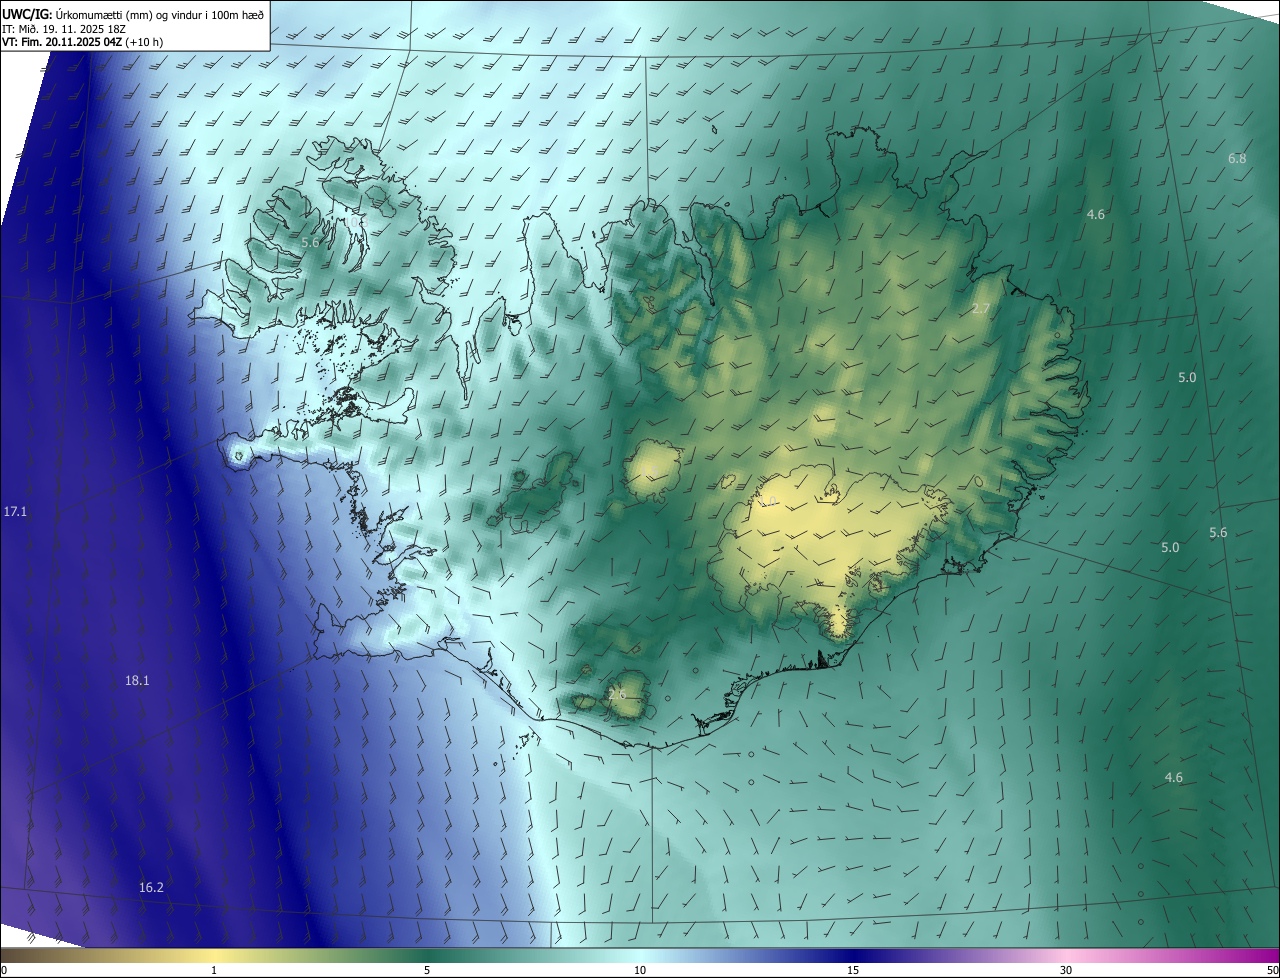Click the 16.2 value on the map

(x=151, y=888)
